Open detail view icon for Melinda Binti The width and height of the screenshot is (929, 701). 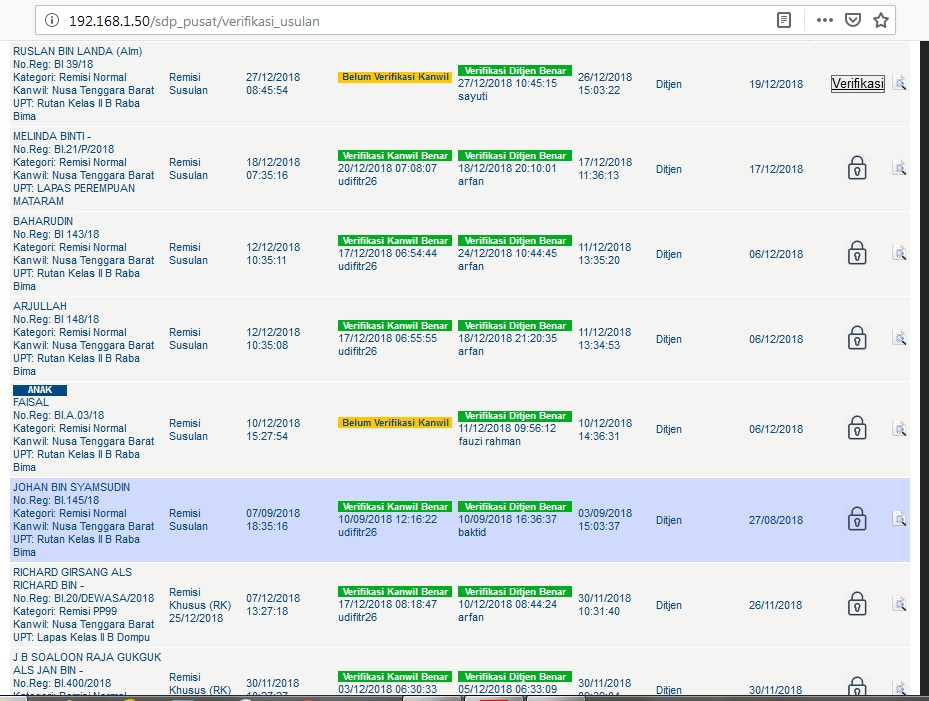coord(899,168)
